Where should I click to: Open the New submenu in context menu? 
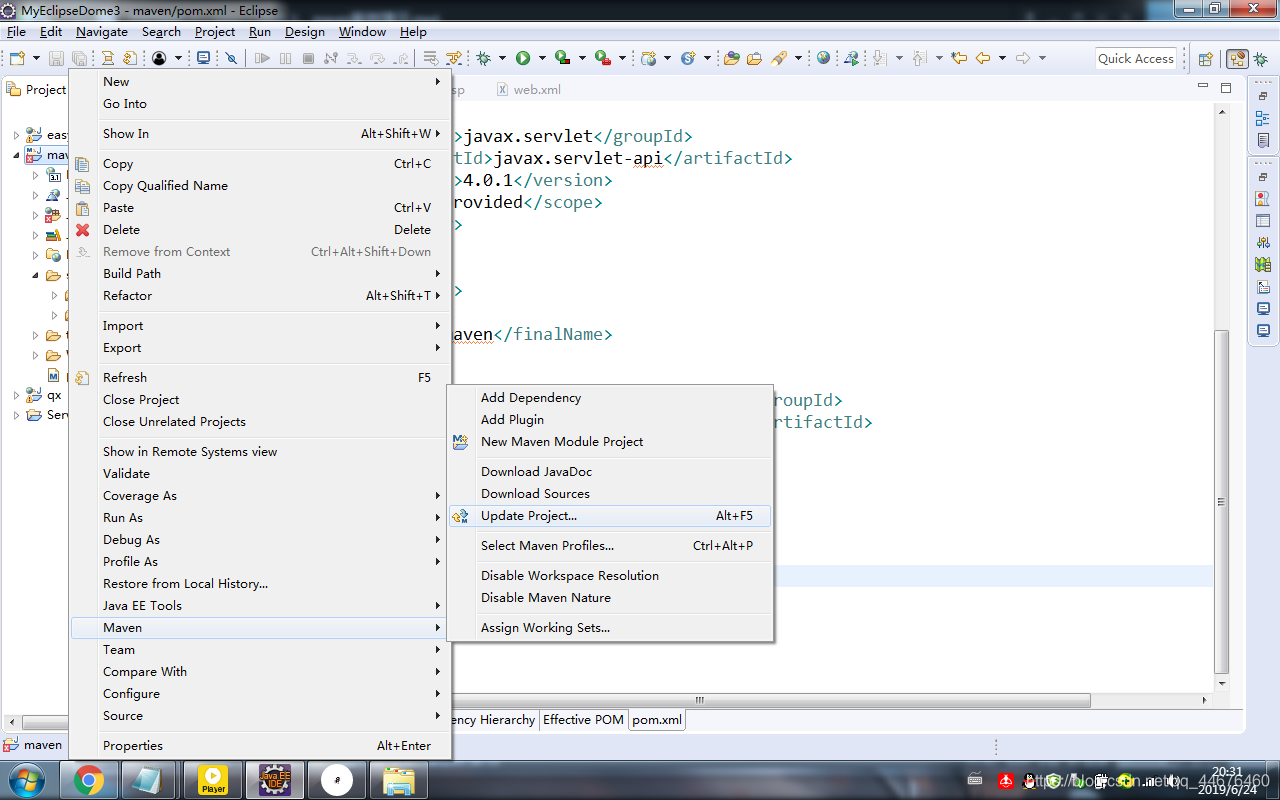260,82
